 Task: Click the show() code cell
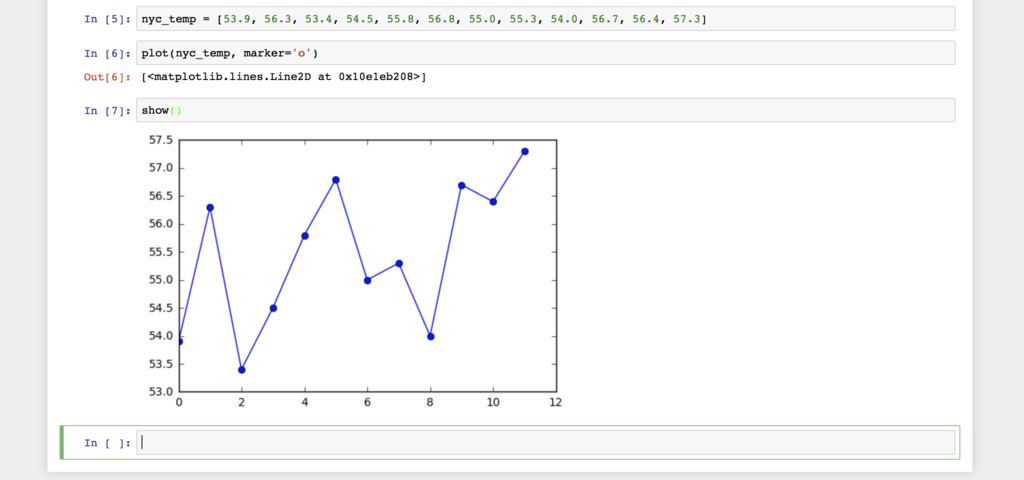coord(545,110)
